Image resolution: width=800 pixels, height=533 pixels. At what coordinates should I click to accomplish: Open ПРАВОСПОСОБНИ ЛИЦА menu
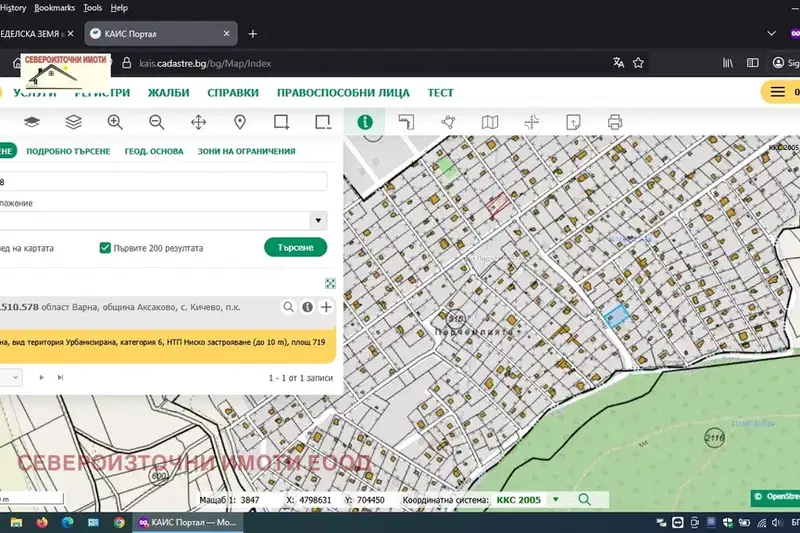tap(343, 93)
